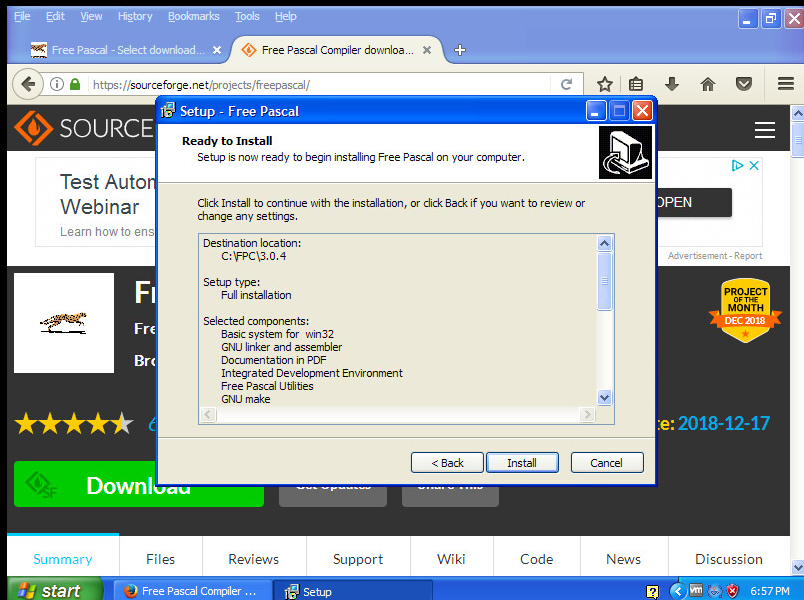This screenshot has height=600, width=804.
Task: Open the Discussion tab
Action: pos(729,558)
